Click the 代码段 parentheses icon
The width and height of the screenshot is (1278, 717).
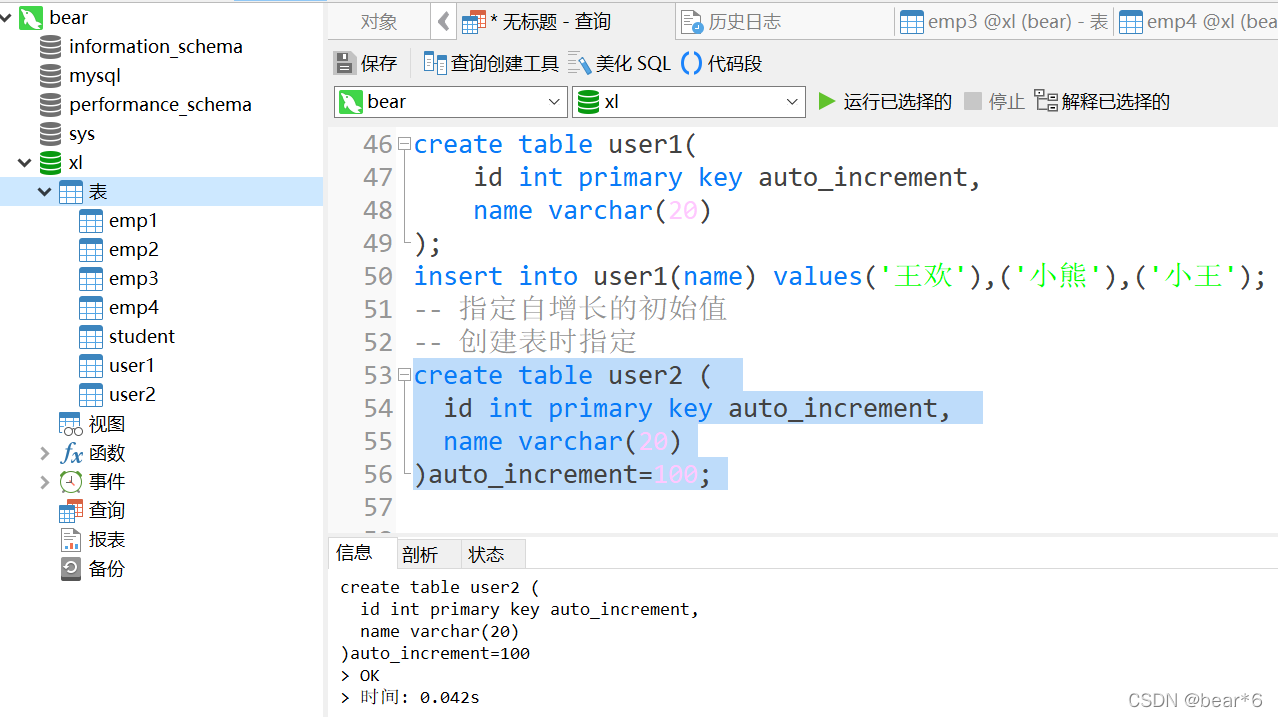point(691,64)
